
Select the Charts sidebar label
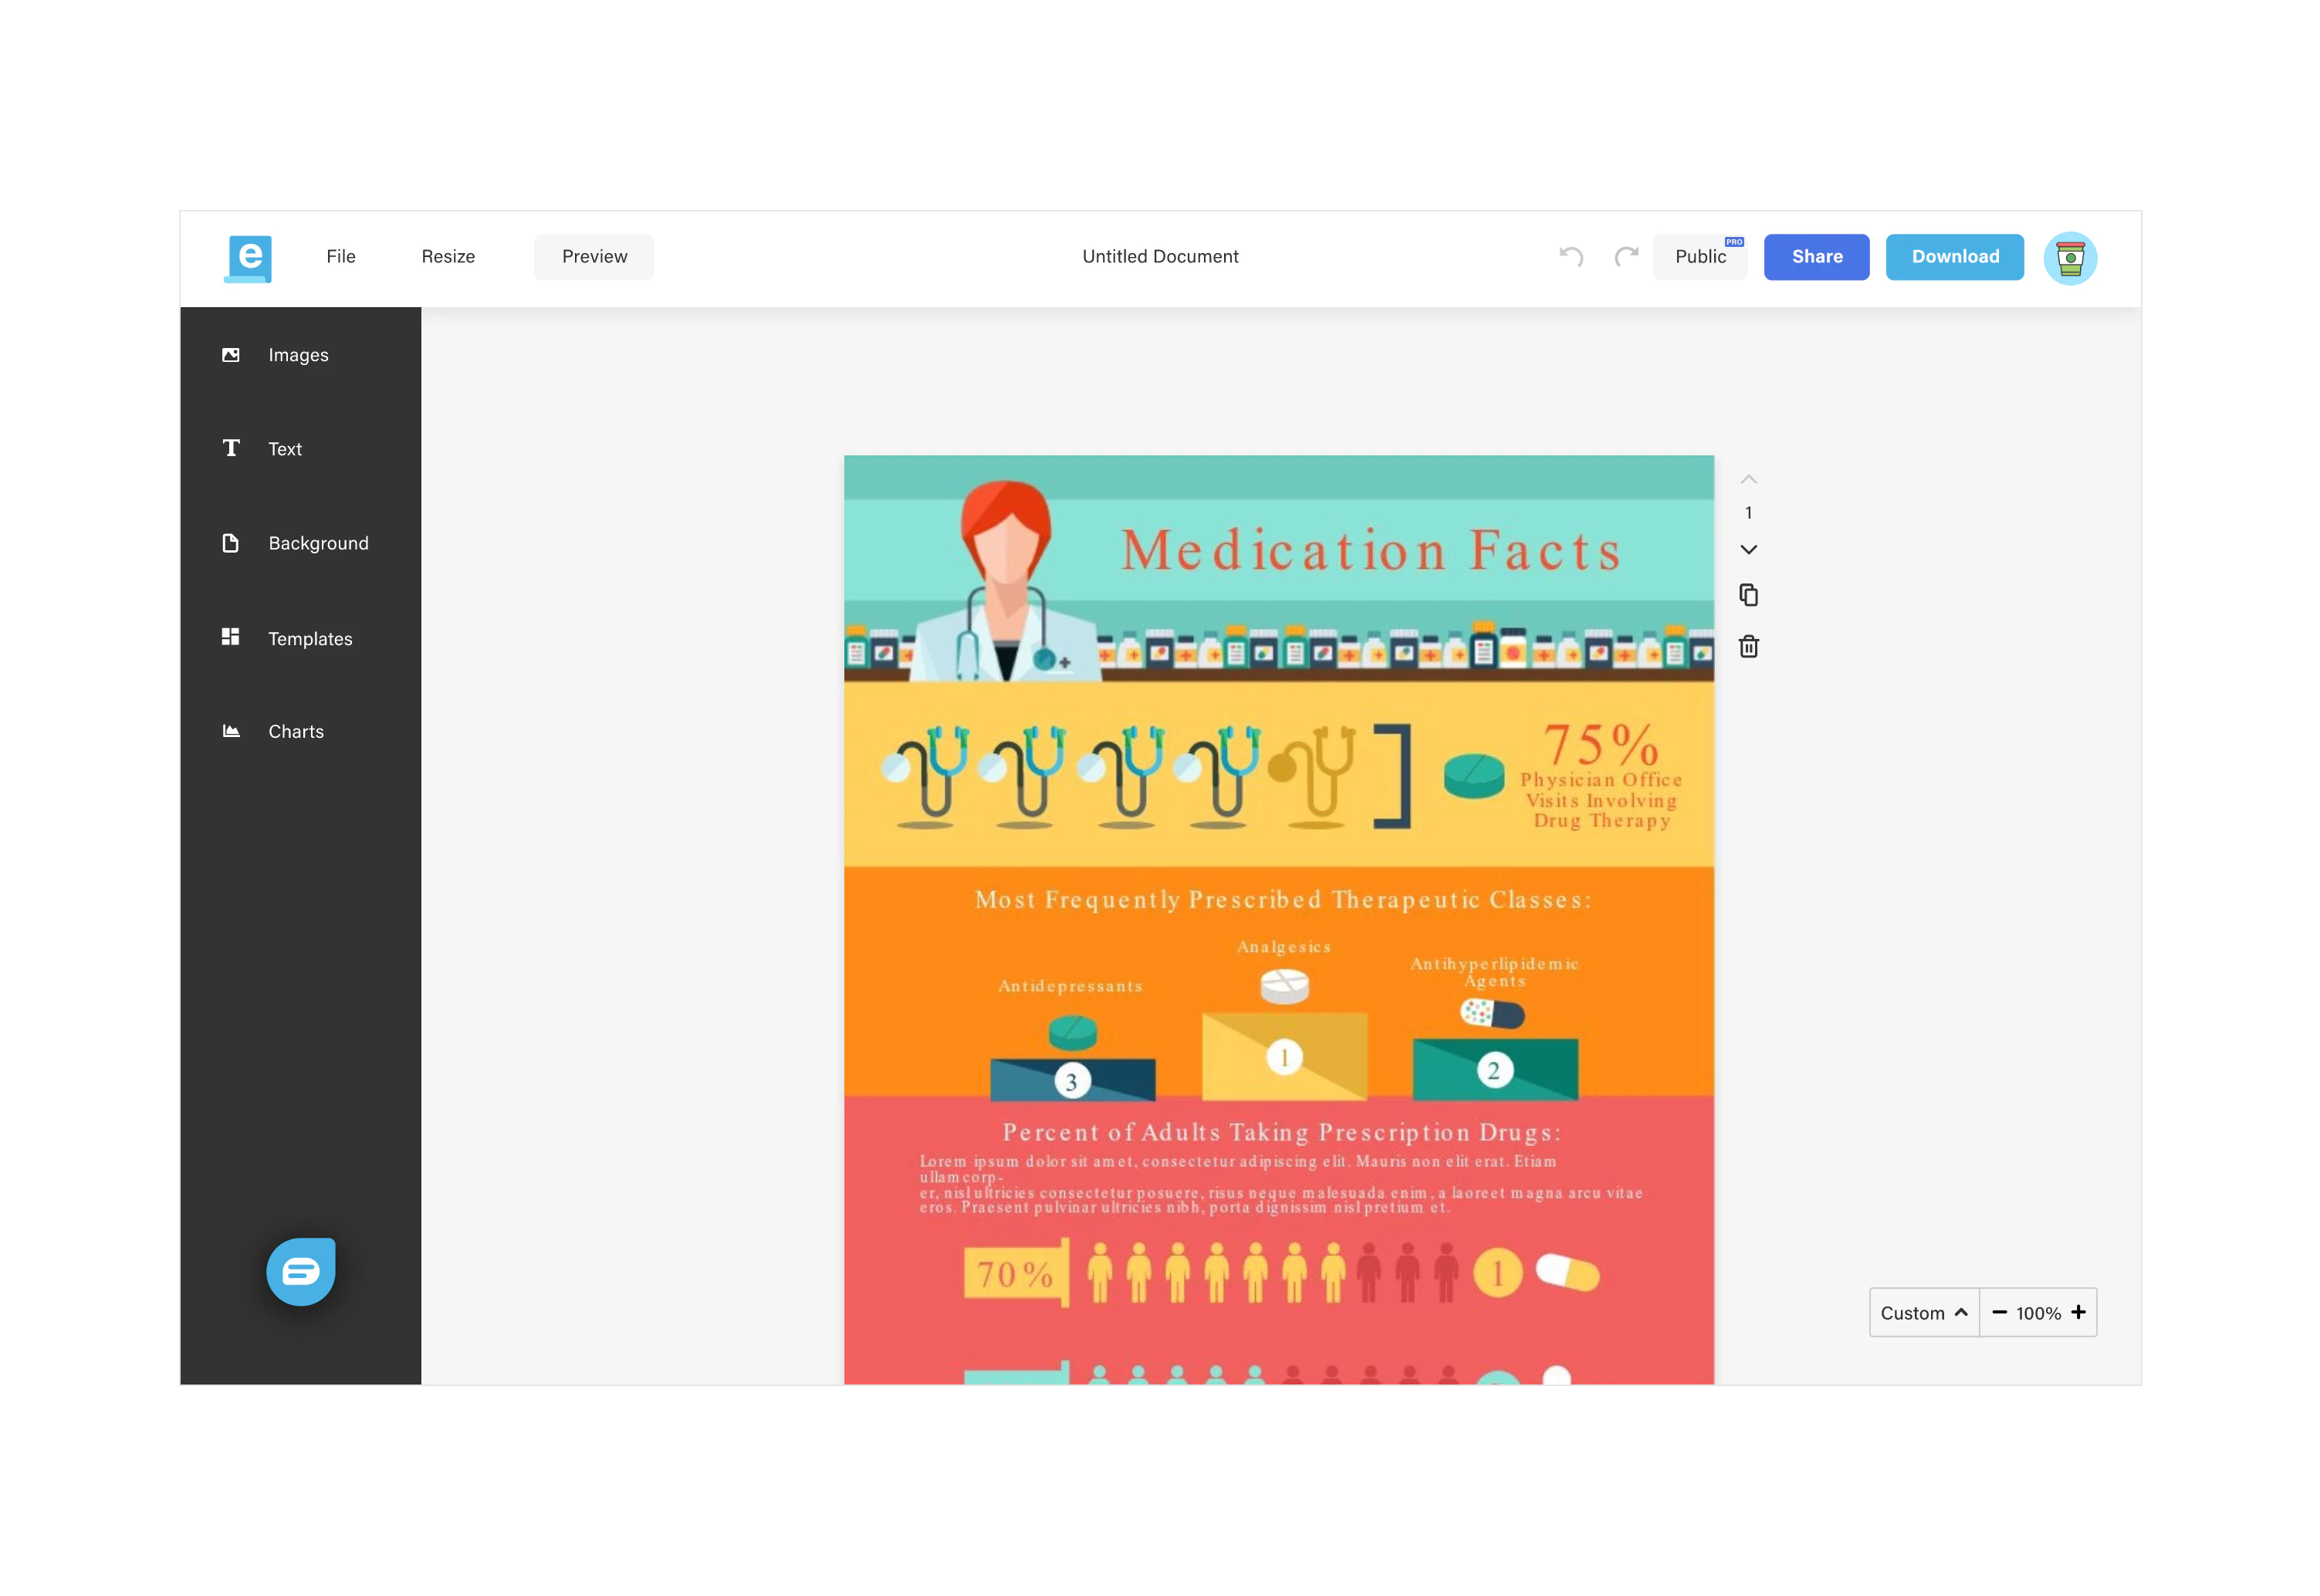296,731
